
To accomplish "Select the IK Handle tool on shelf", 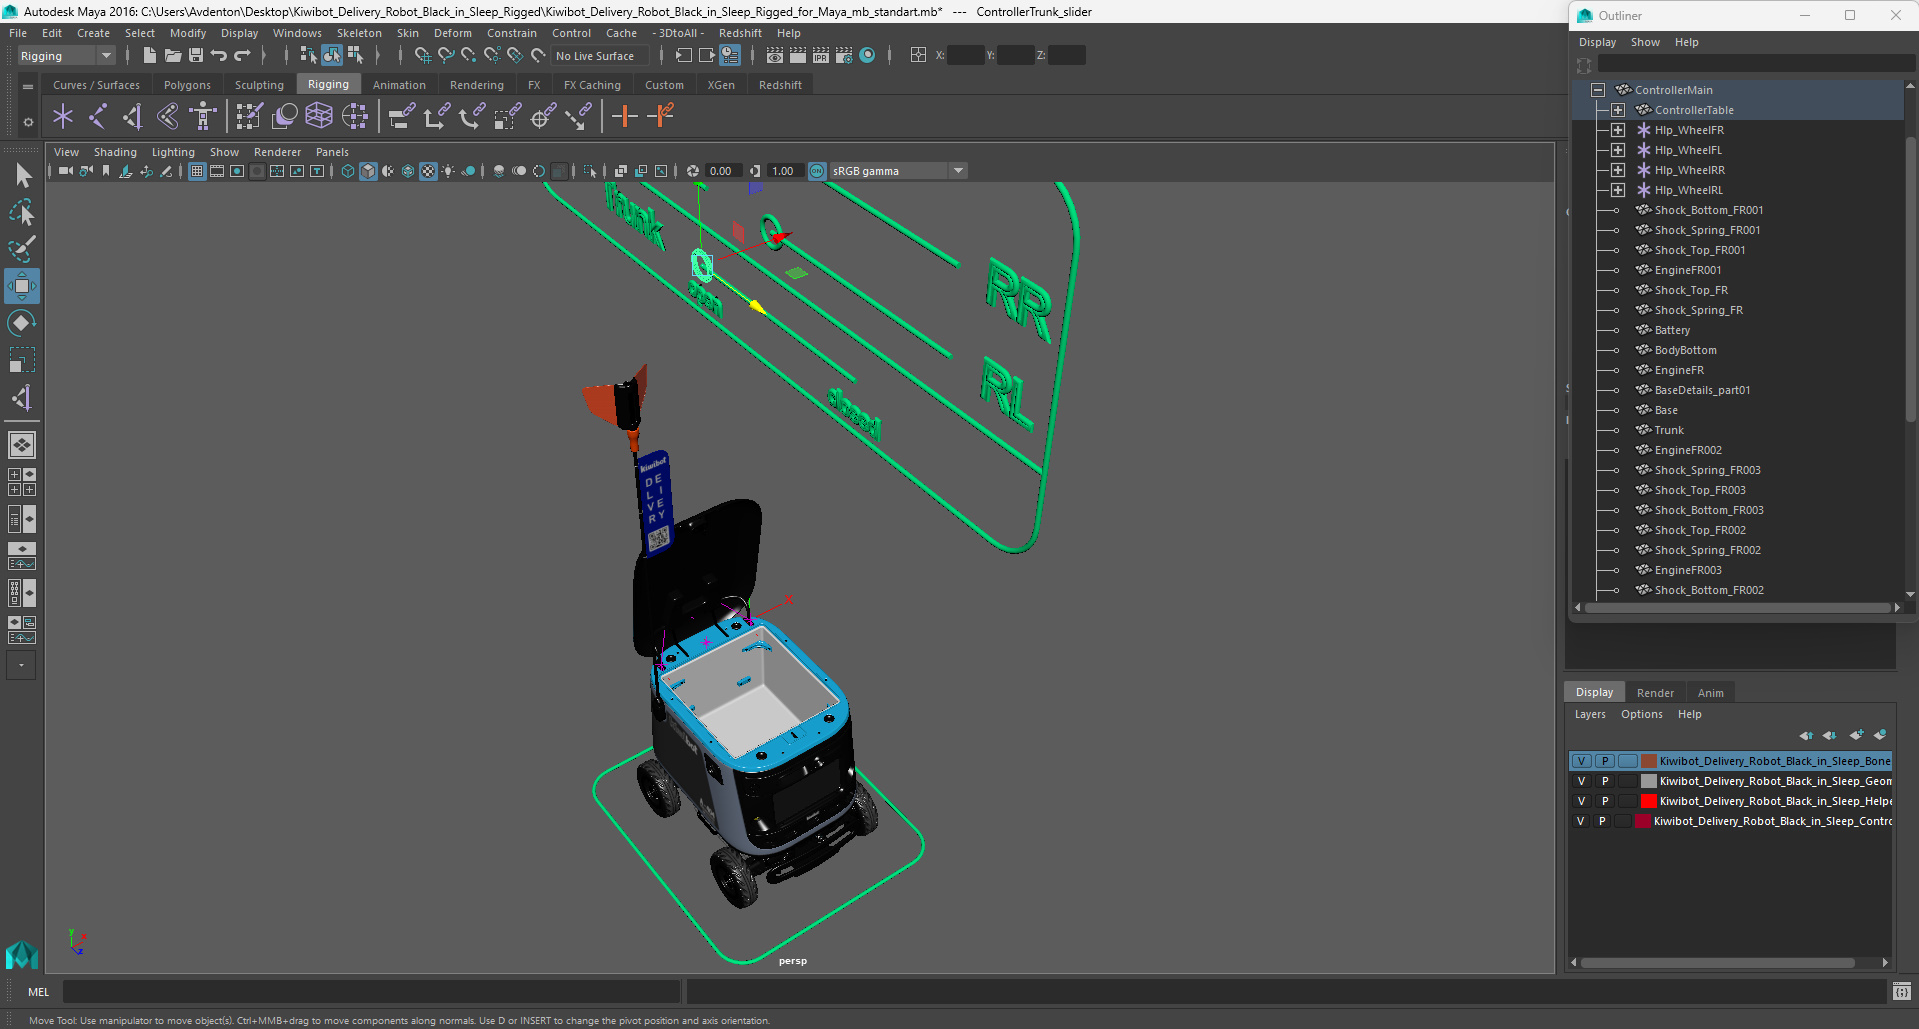I will (x=133, y=117).
